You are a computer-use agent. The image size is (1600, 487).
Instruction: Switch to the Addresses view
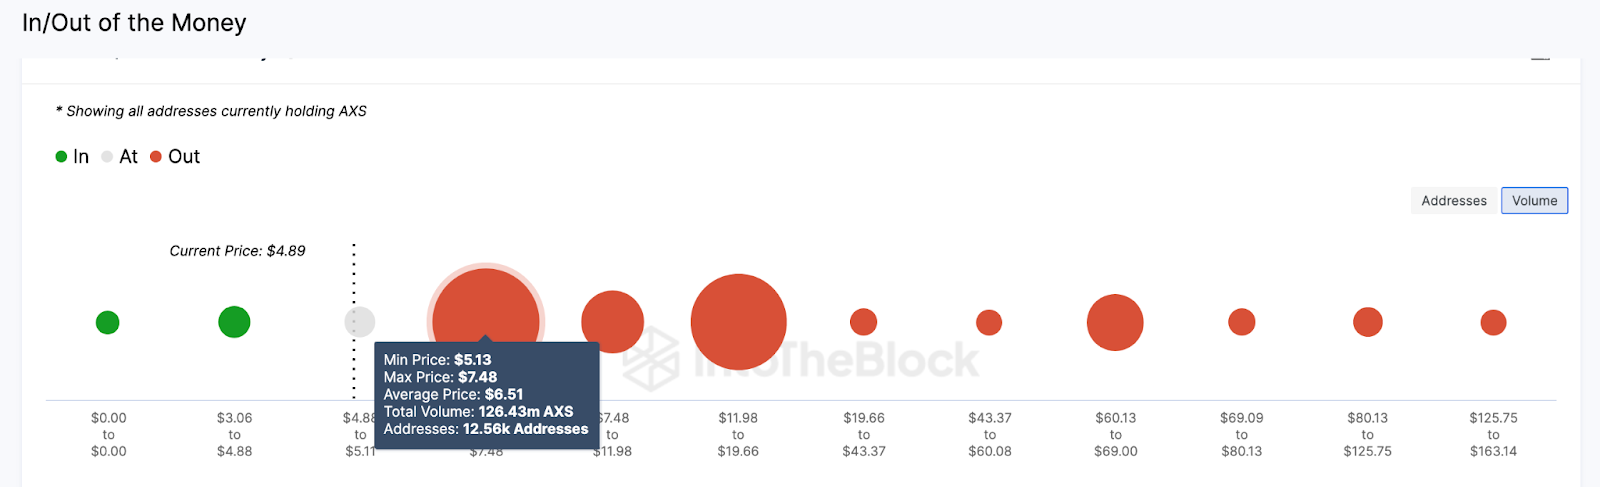point(1454,201)
